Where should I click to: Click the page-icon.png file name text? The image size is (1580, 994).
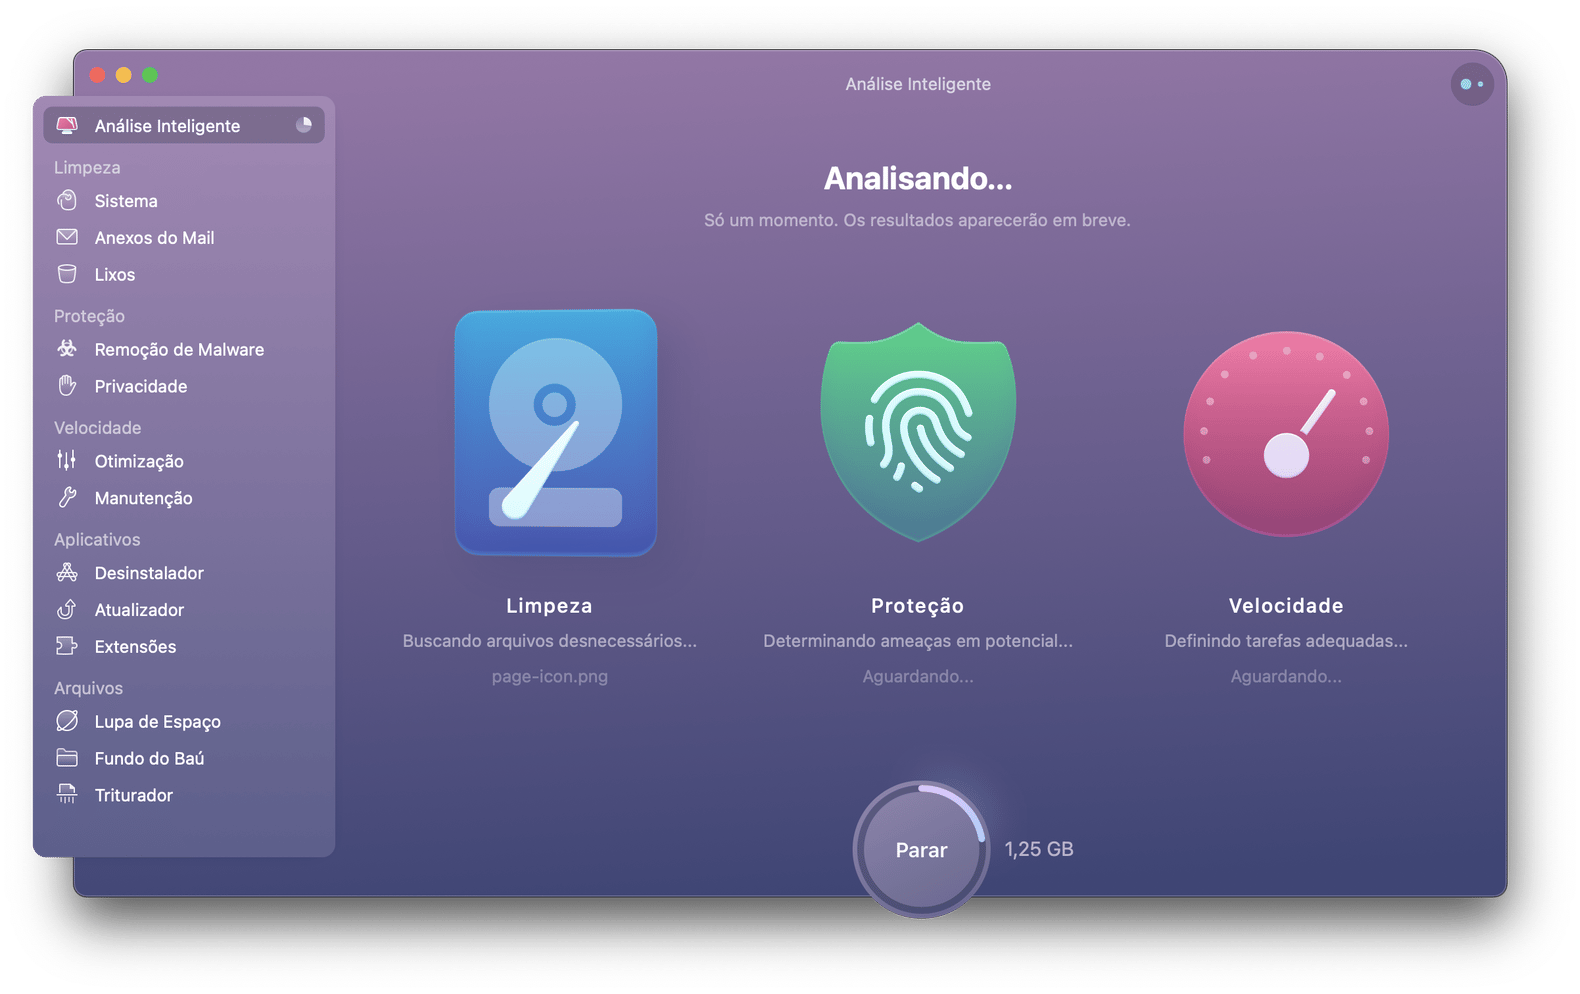click(x=549, y=676)
